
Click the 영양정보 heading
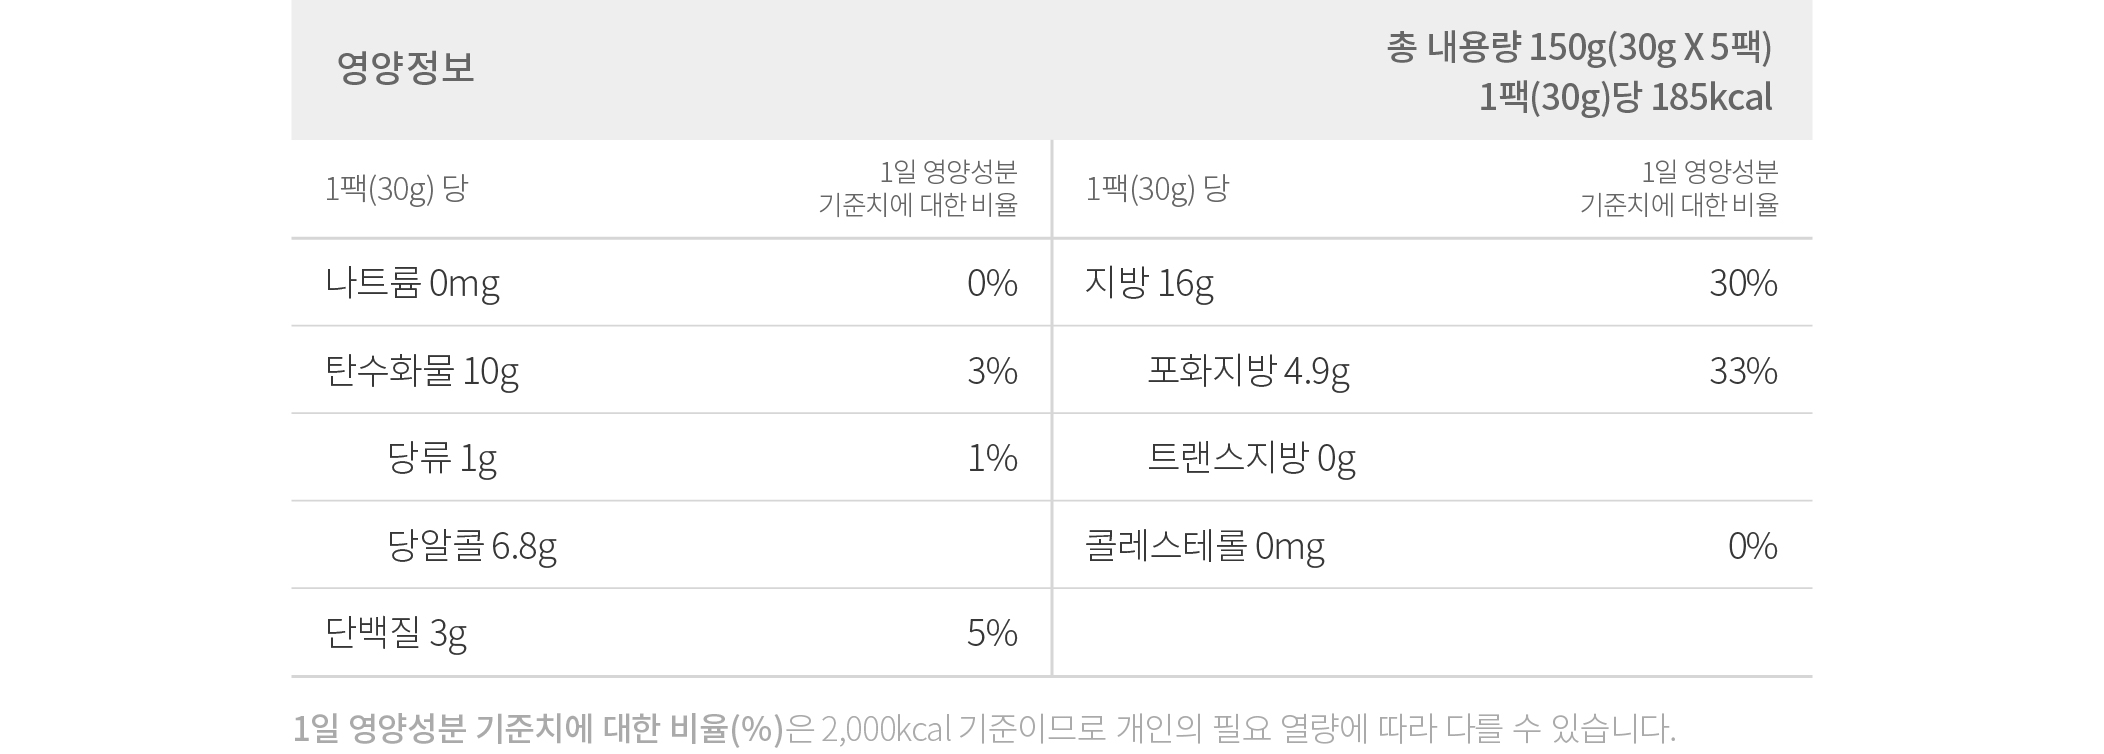[405, 68]
